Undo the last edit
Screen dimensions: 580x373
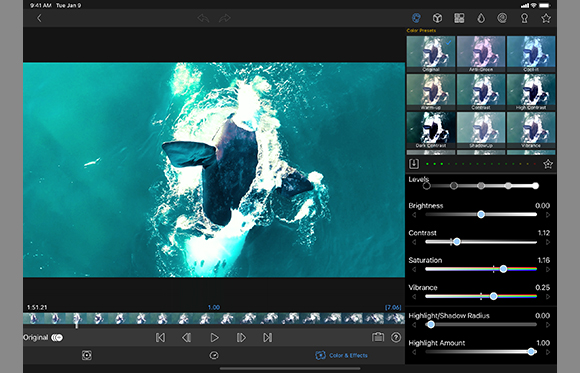coord(203,18)
